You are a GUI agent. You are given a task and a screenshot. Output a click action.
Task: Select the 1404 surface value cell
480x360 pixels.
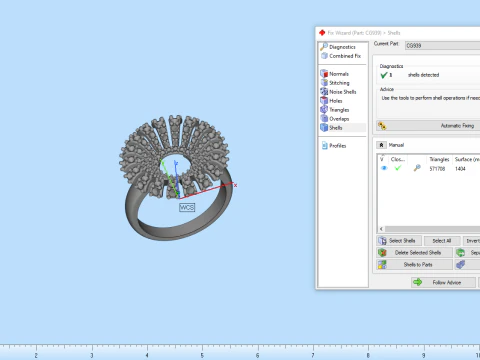coord(460,169)
